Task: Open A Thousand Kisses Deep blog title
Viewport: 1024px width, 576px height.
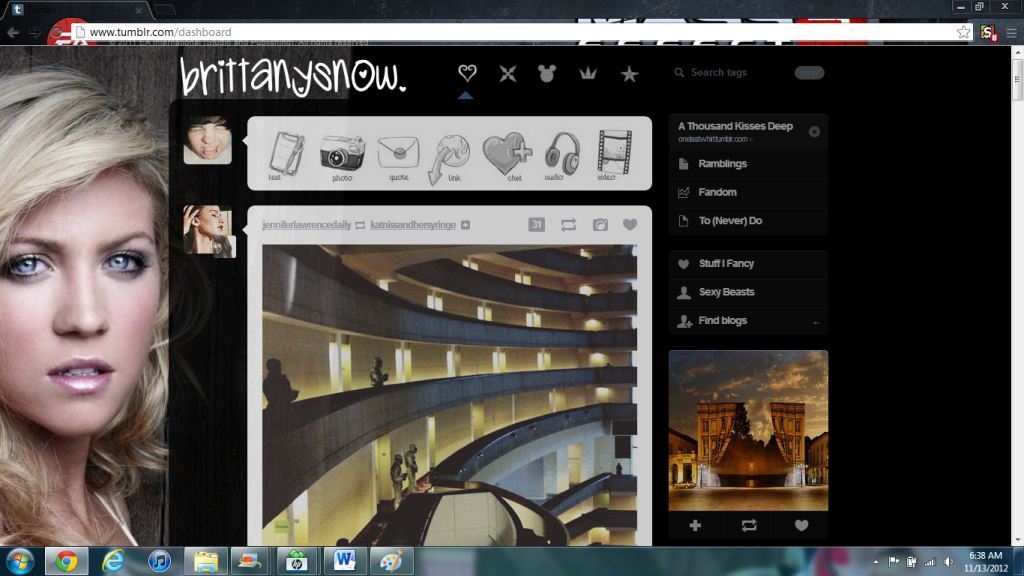Action: (x=735, y=126)
